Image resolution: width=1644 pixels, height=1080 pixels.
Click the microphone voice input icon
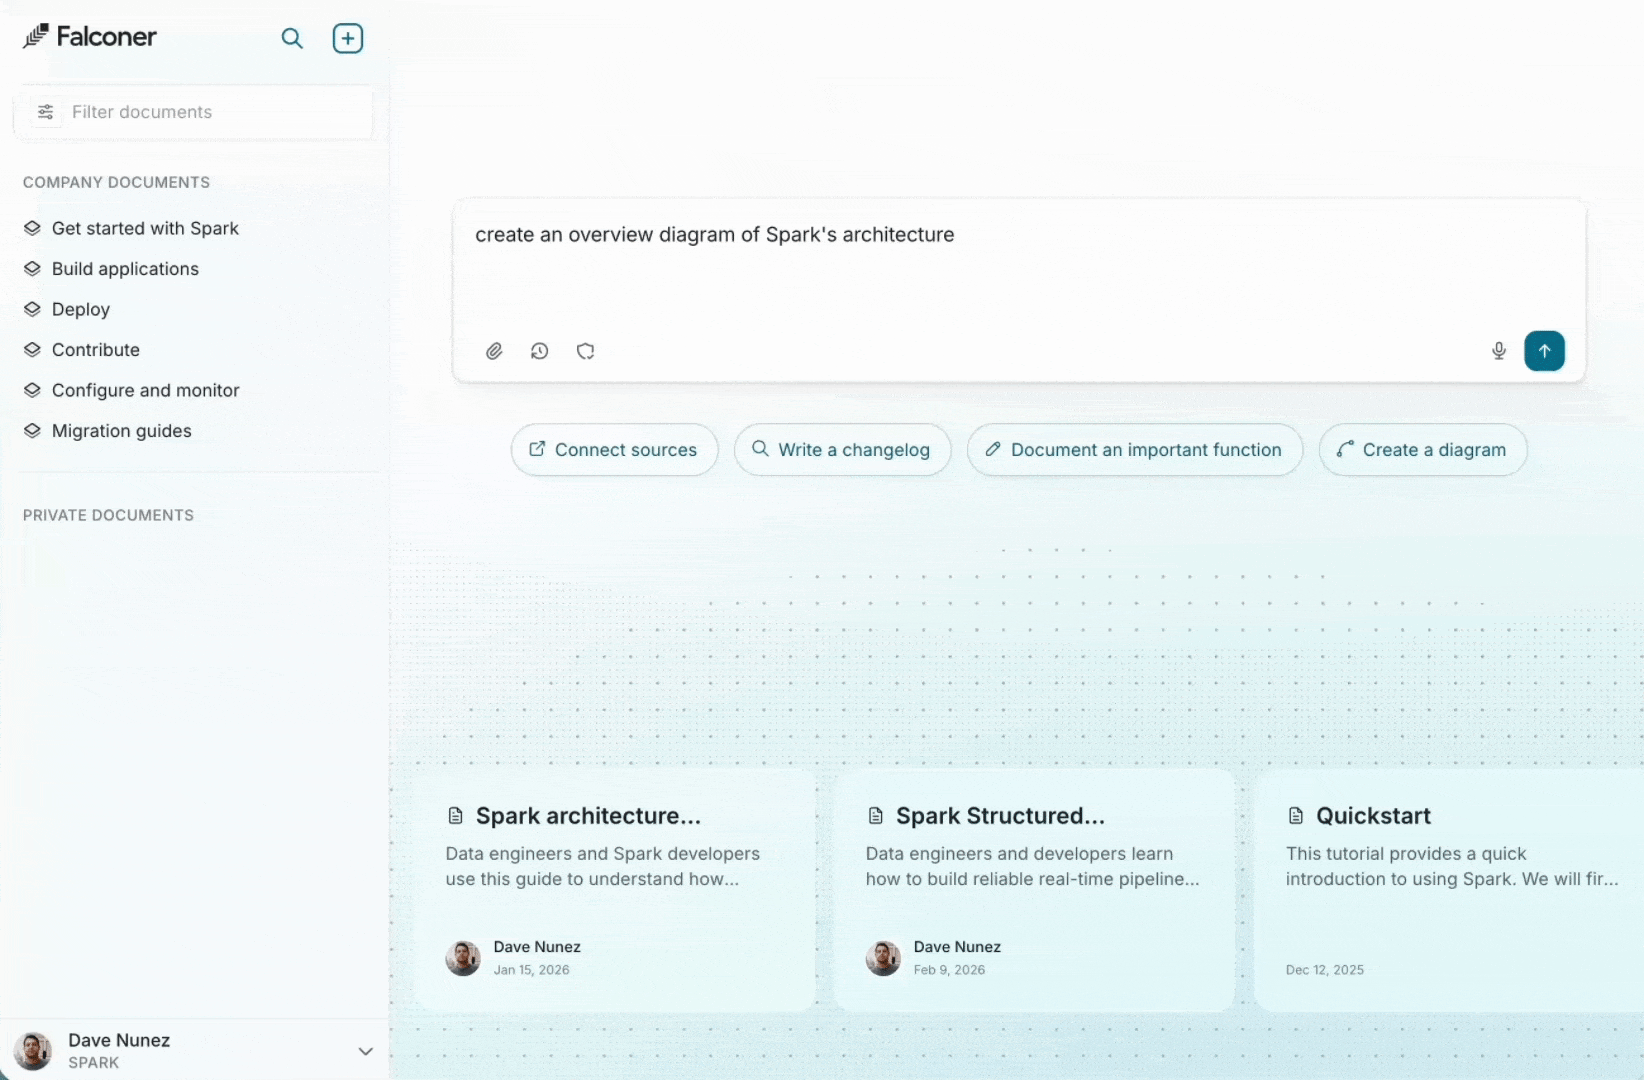[1498, 351]
